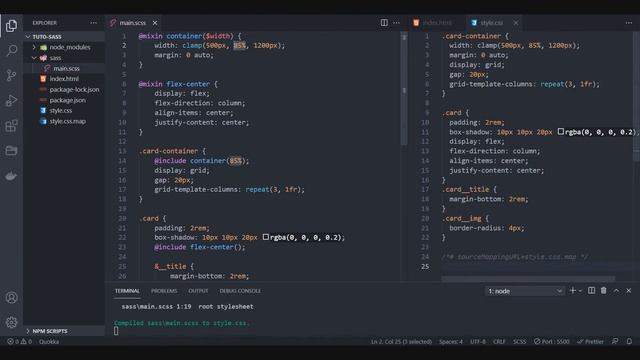Click line number 25 in style.css

(425, 267)
